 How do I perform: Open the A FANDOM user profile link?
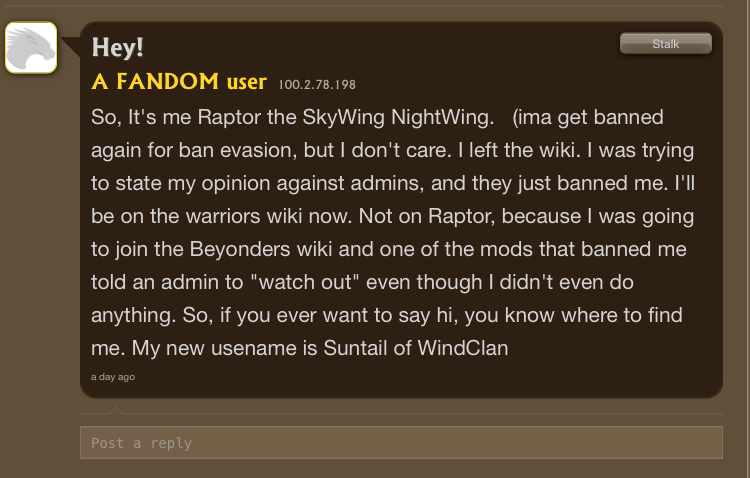pos(179,81)
